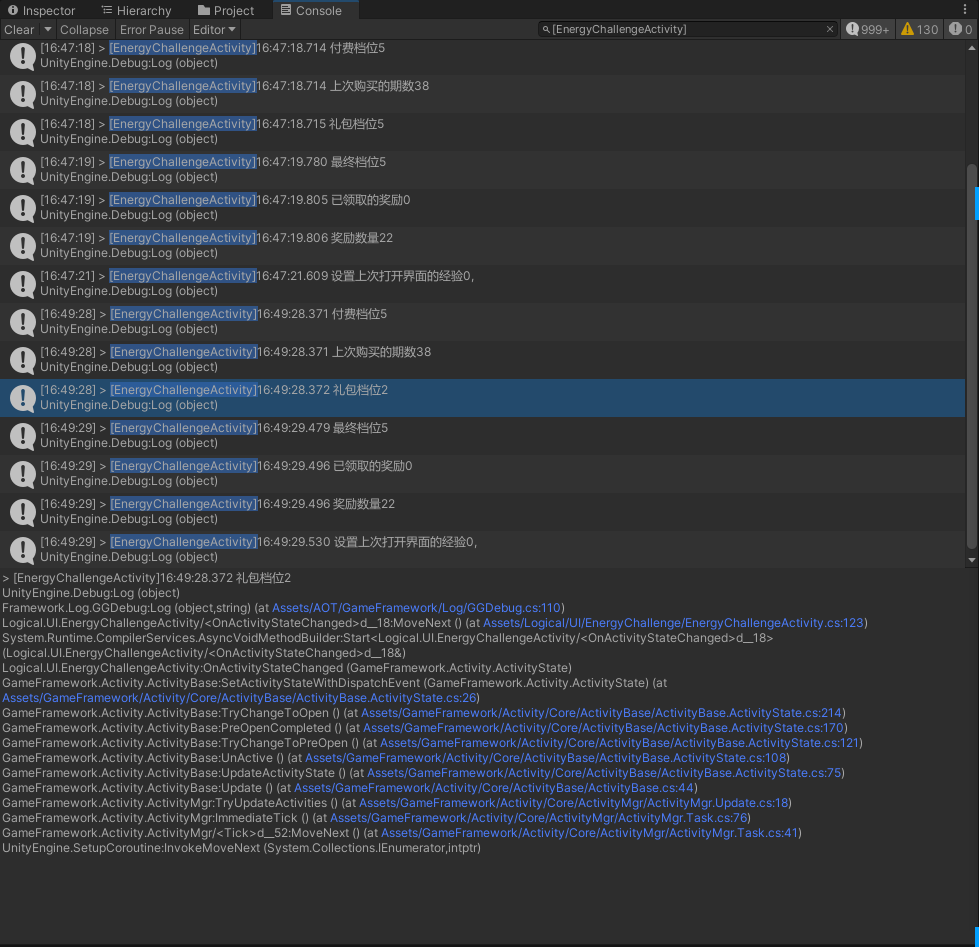Click info icon of 16:47:18 付费档位5 log
Screen dimensions: 979x947
click(x=23, y=56)
